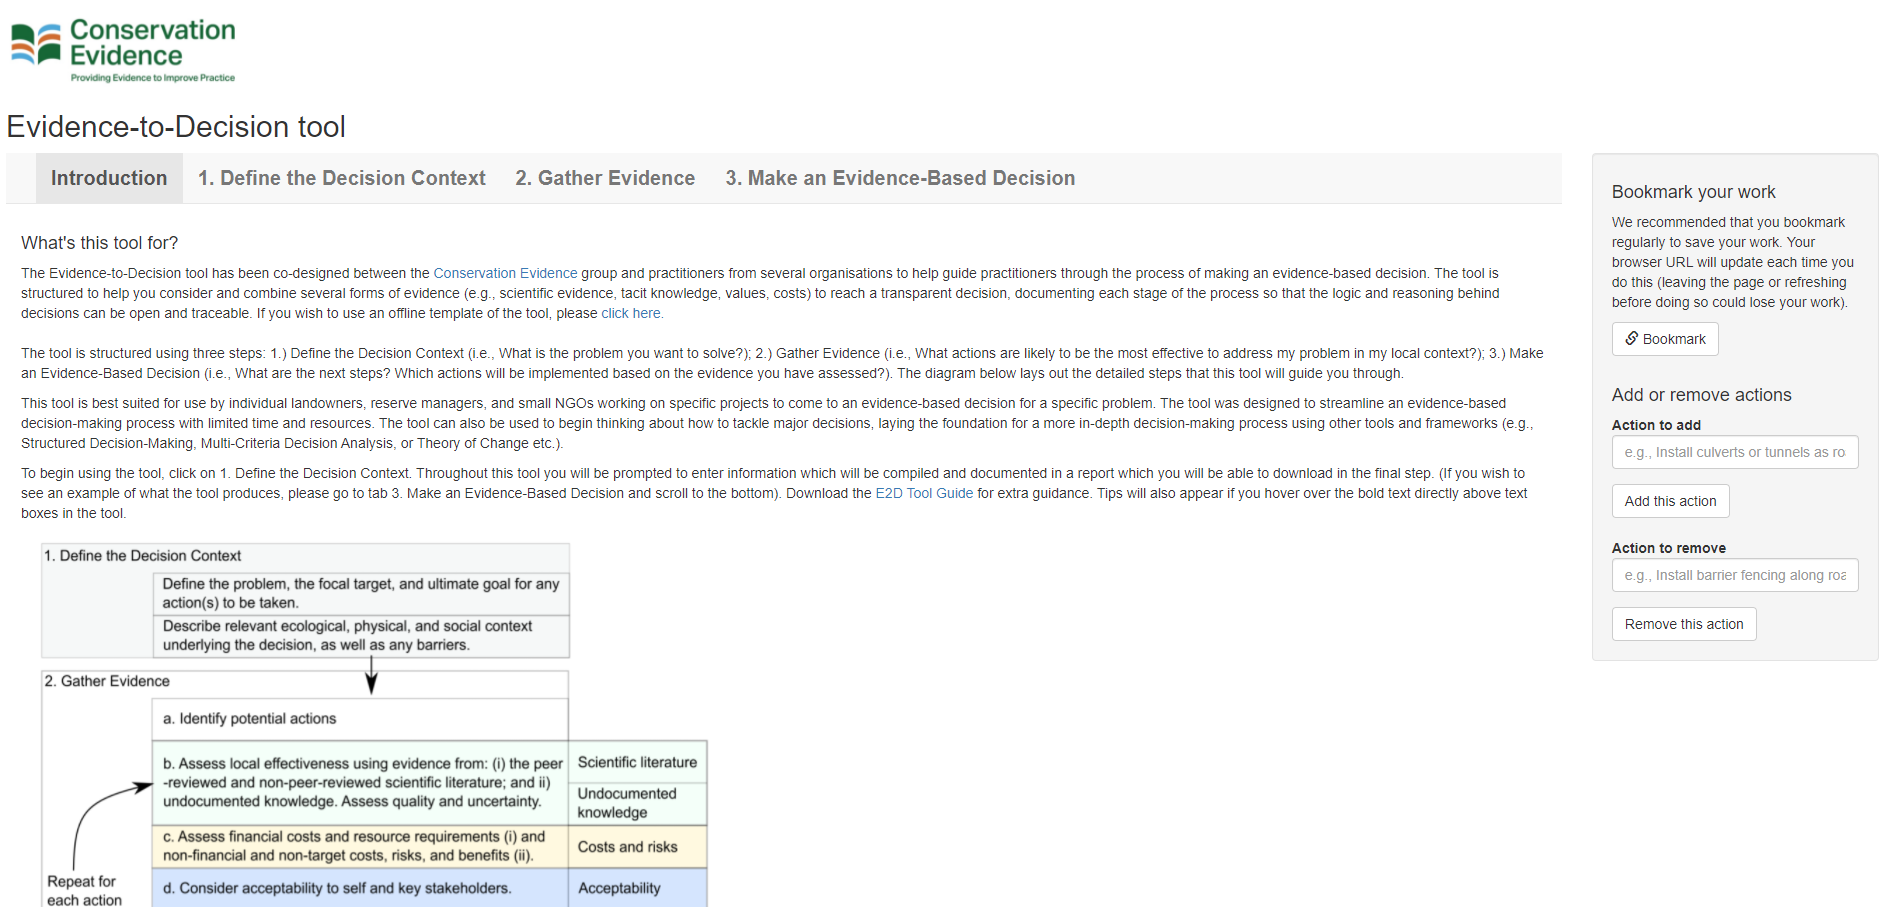Click the Bookmark button to save work
Screen dimensions: 1891x907
(x=1663, y=338)
